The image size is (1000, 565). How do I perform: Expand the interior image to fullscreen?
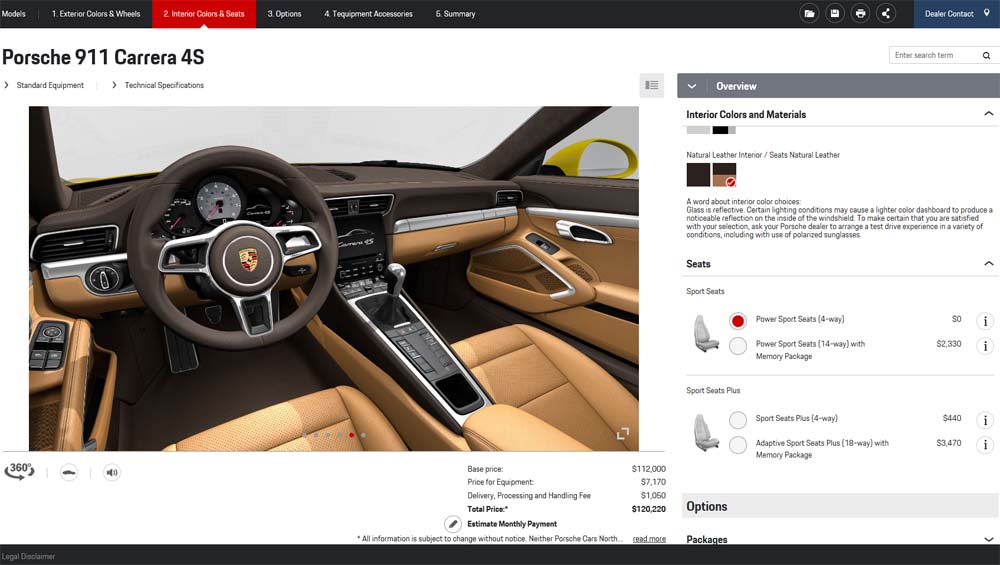[x=623, y=433]
